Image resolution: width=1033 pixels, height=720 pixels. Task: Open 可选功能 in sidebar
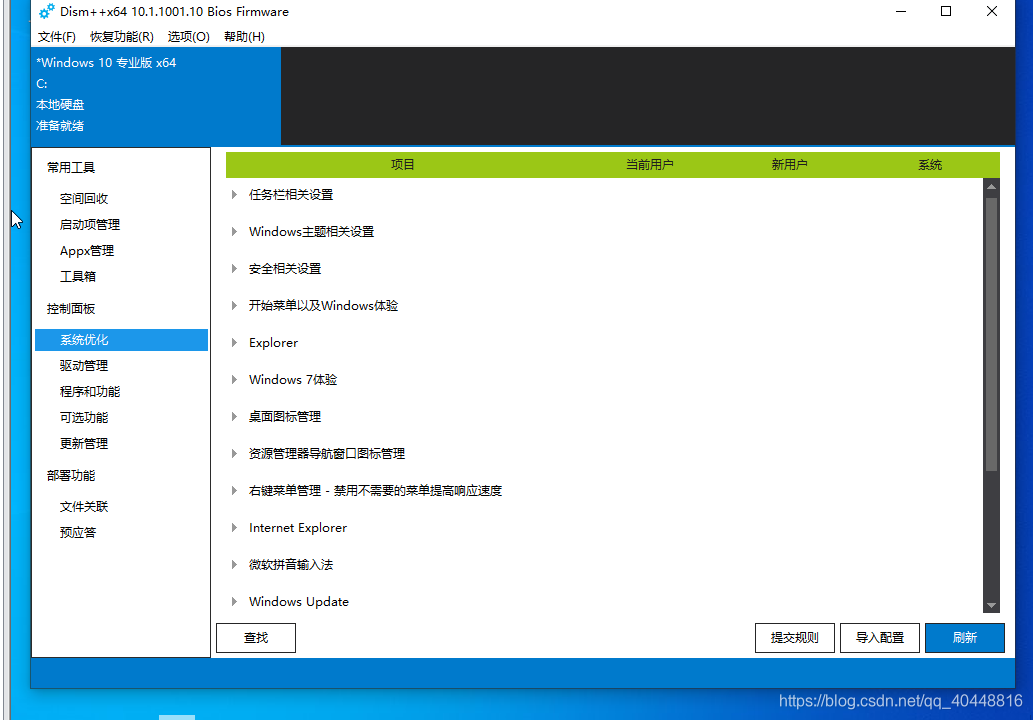84,418
